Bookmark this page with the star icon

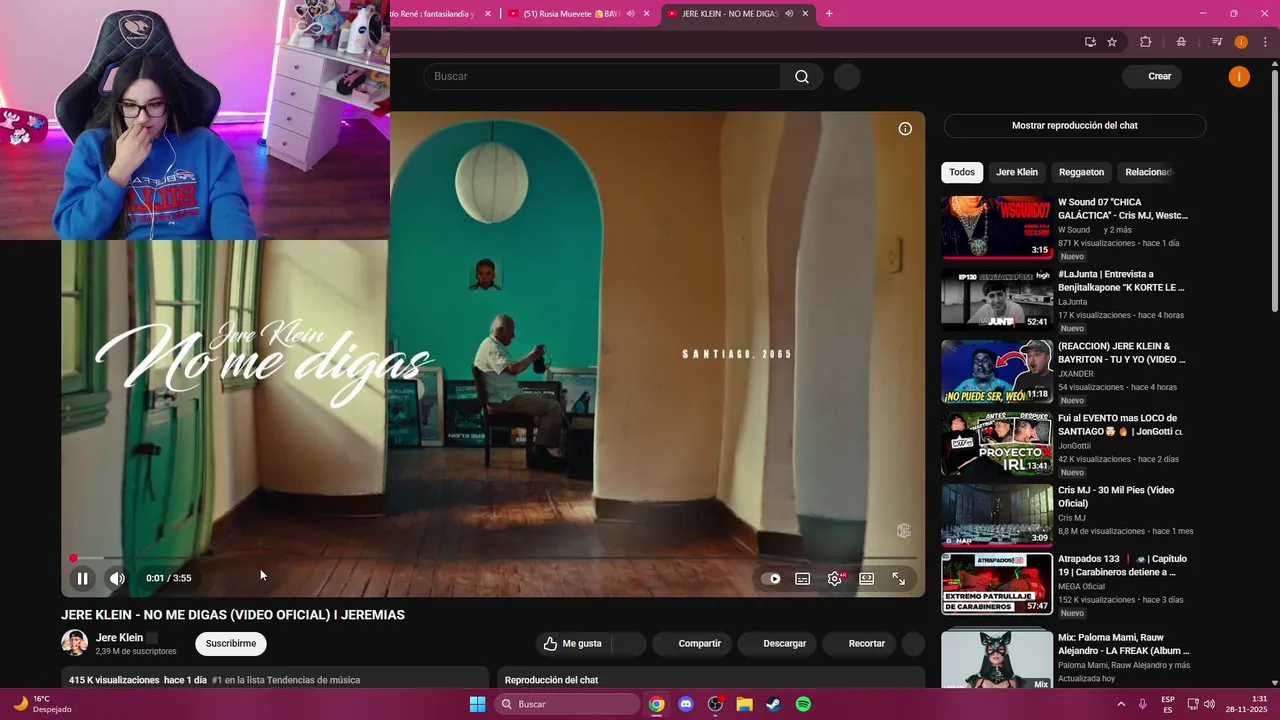tap(1112, 42)
